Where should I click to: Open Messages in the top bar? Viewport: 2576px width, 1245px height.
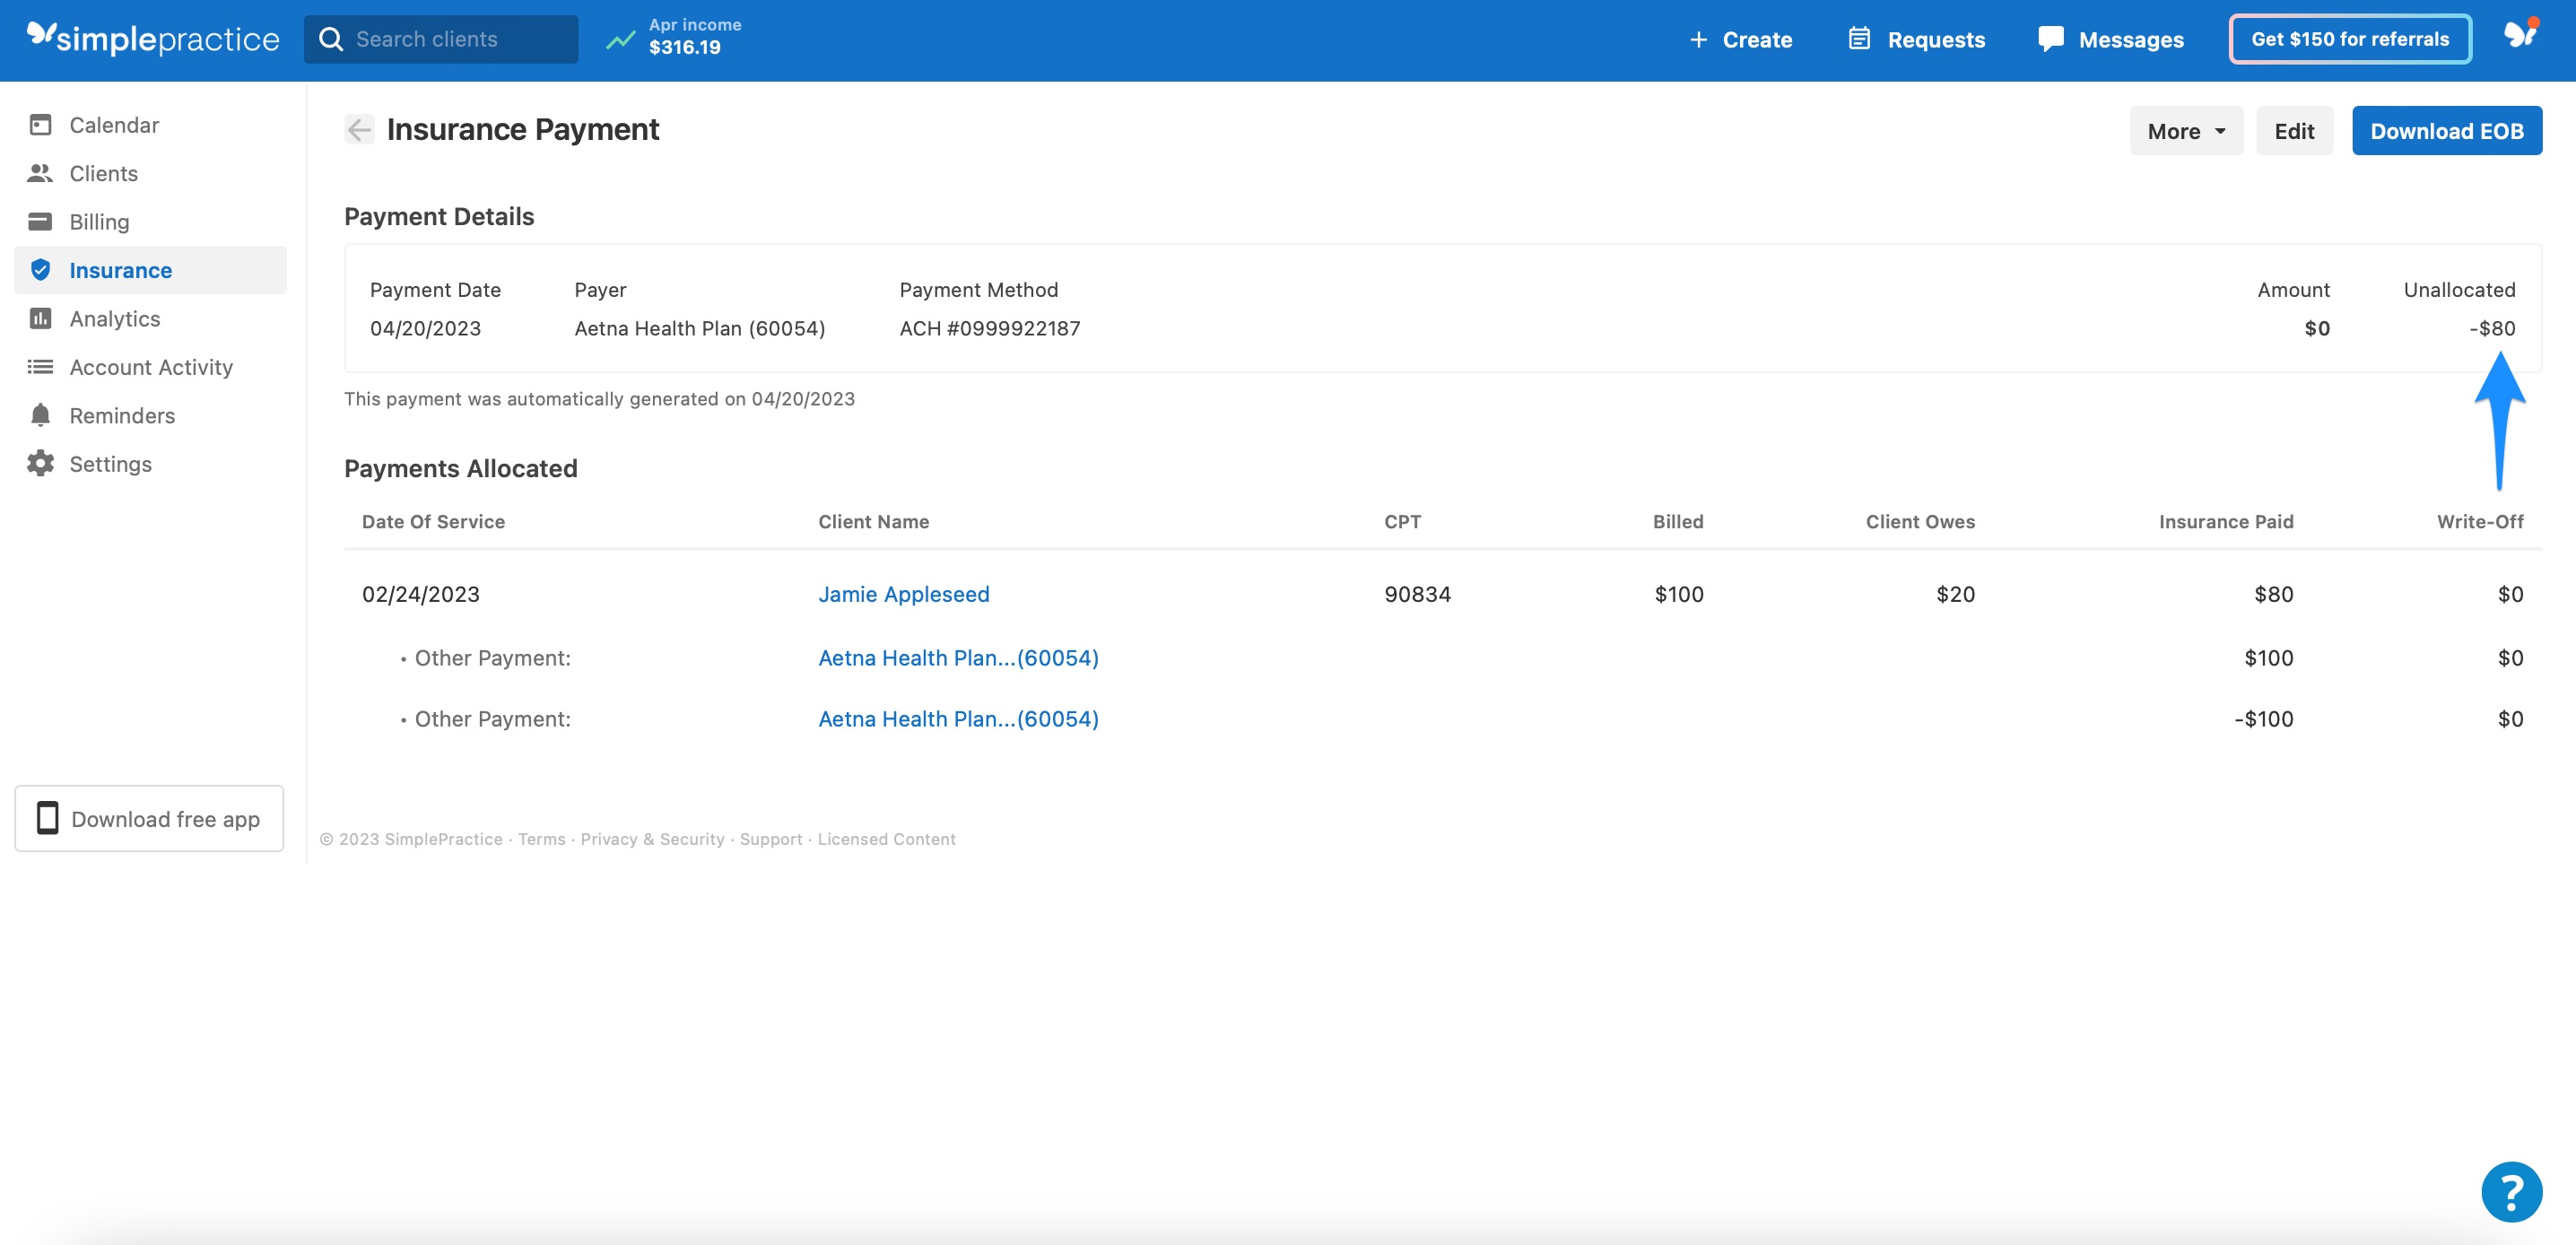point(2110,40)
